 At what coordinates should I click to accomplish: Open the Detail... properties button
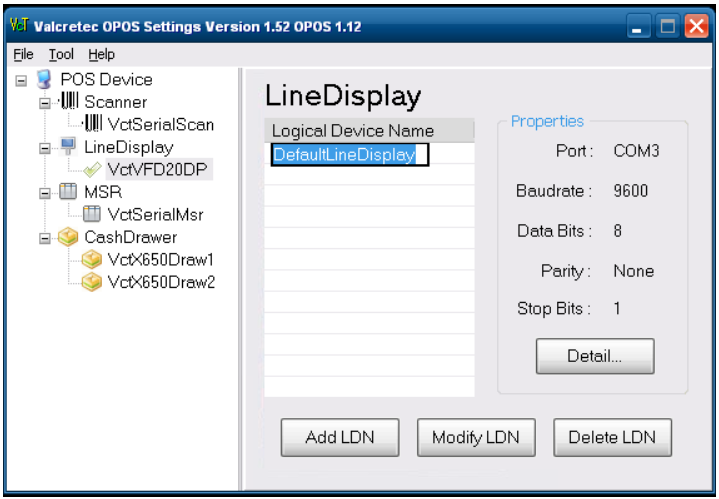pyautogui.click(x=595, y=356)
